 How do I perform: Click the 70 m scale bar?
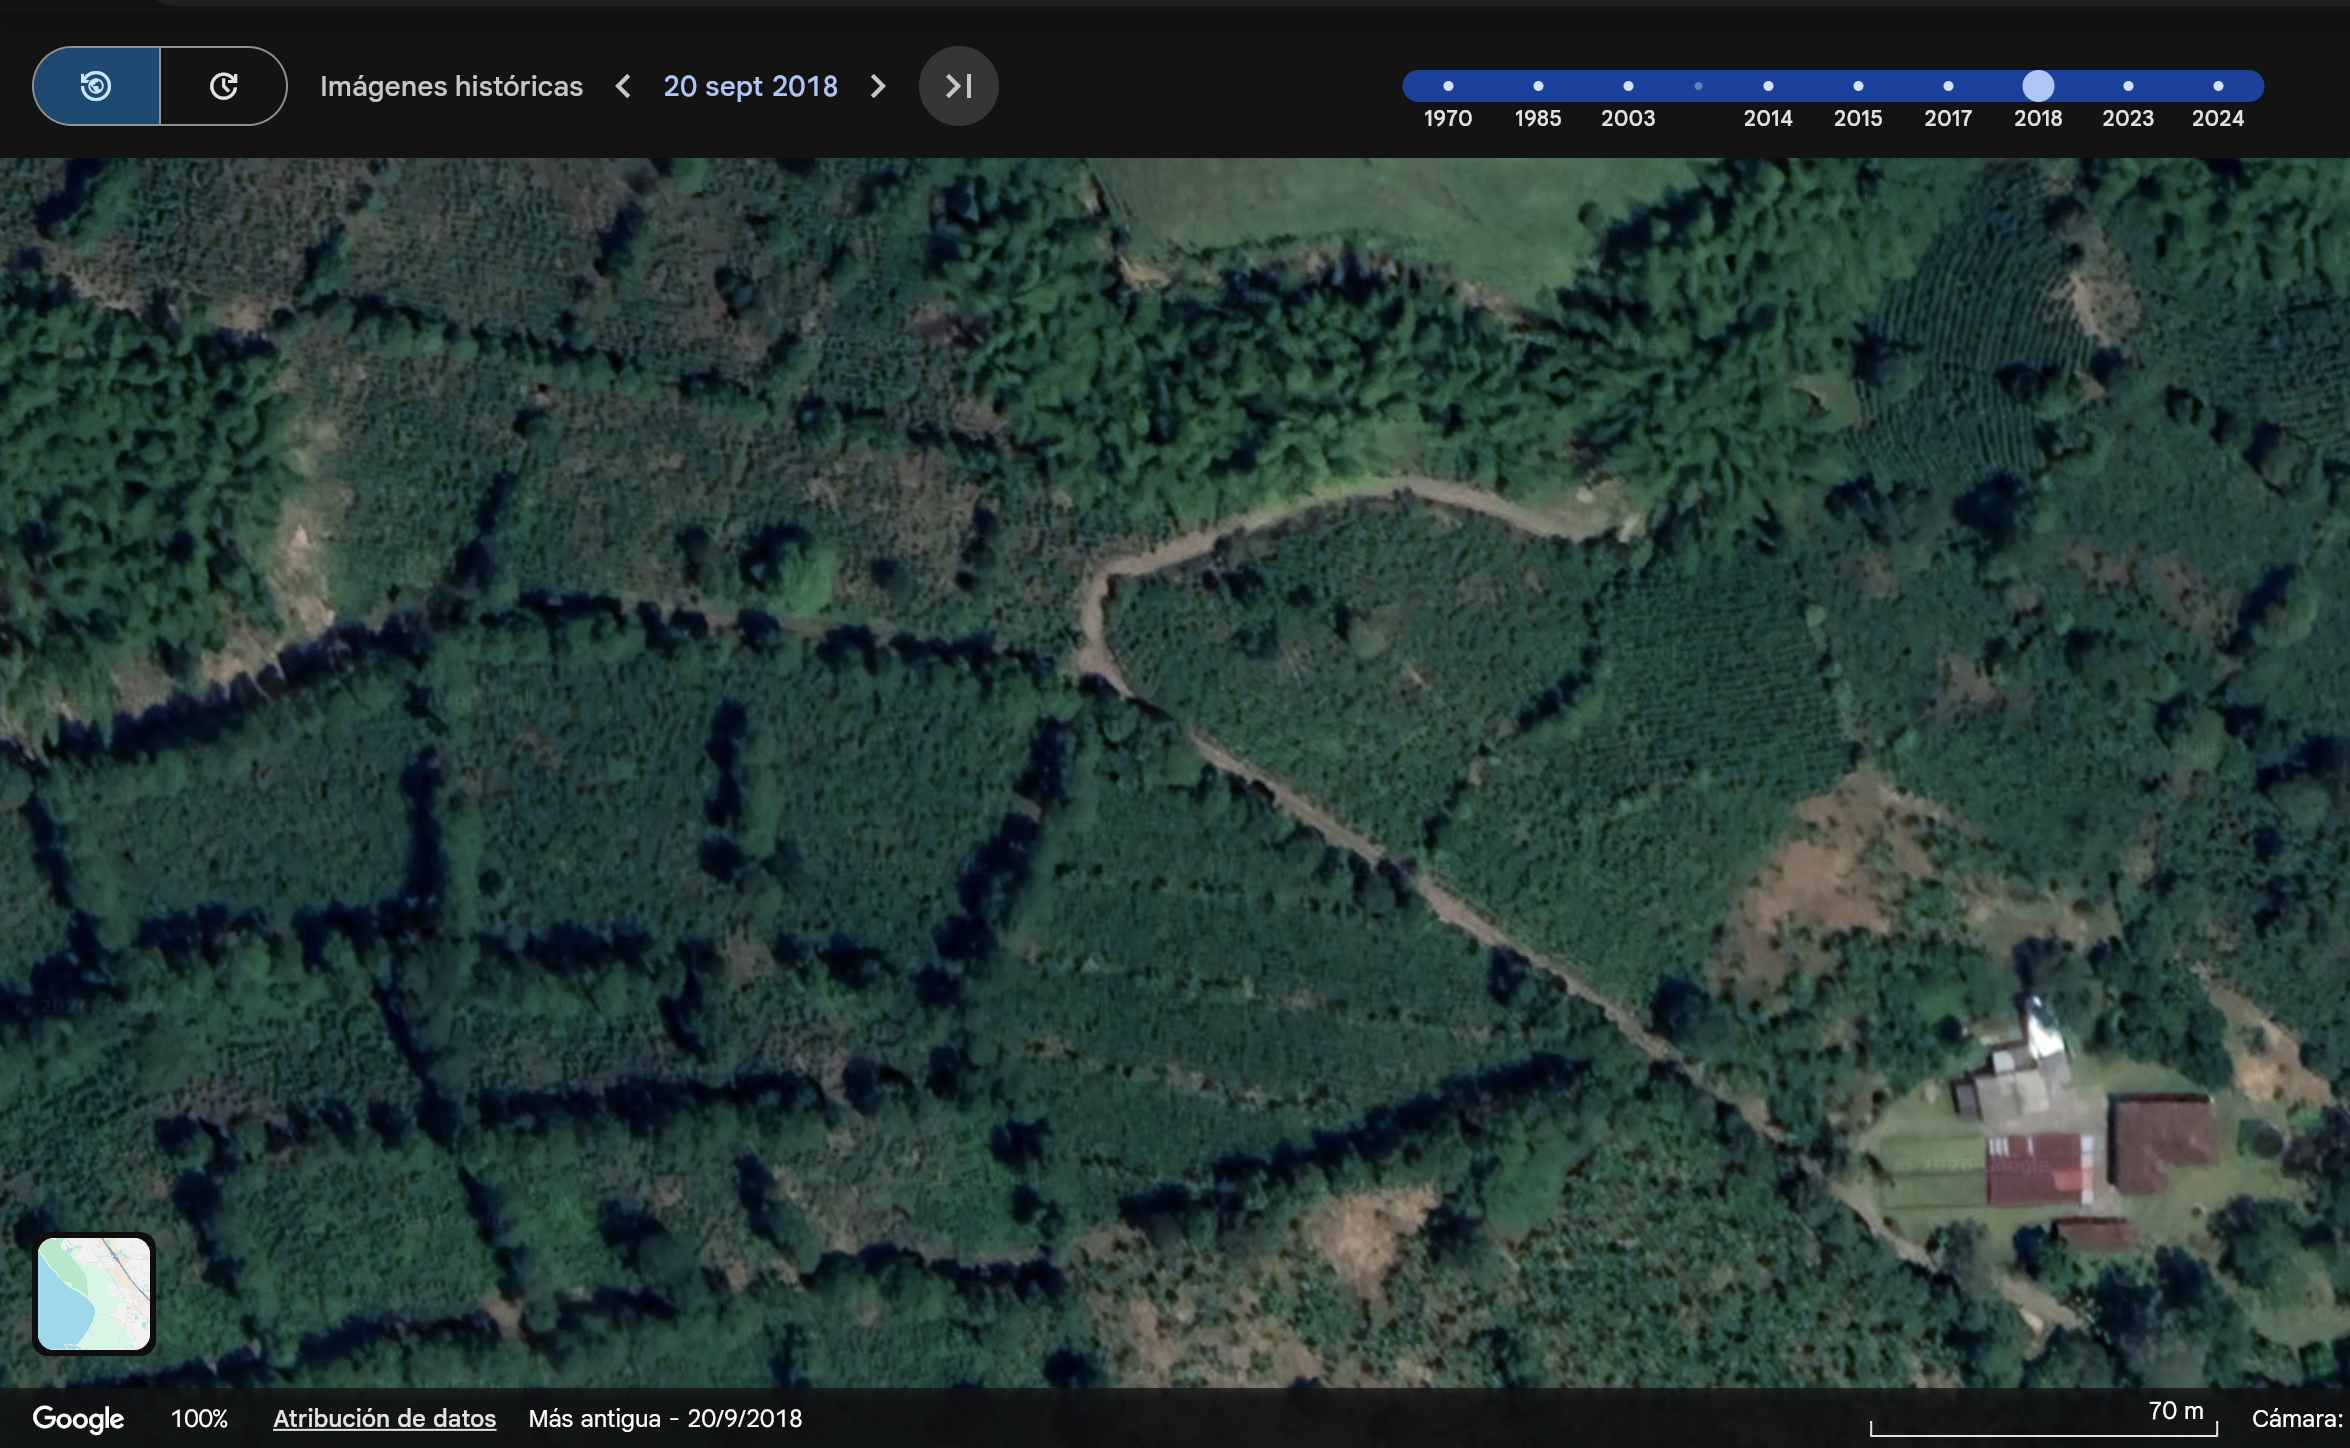tap(2044, 1424)
